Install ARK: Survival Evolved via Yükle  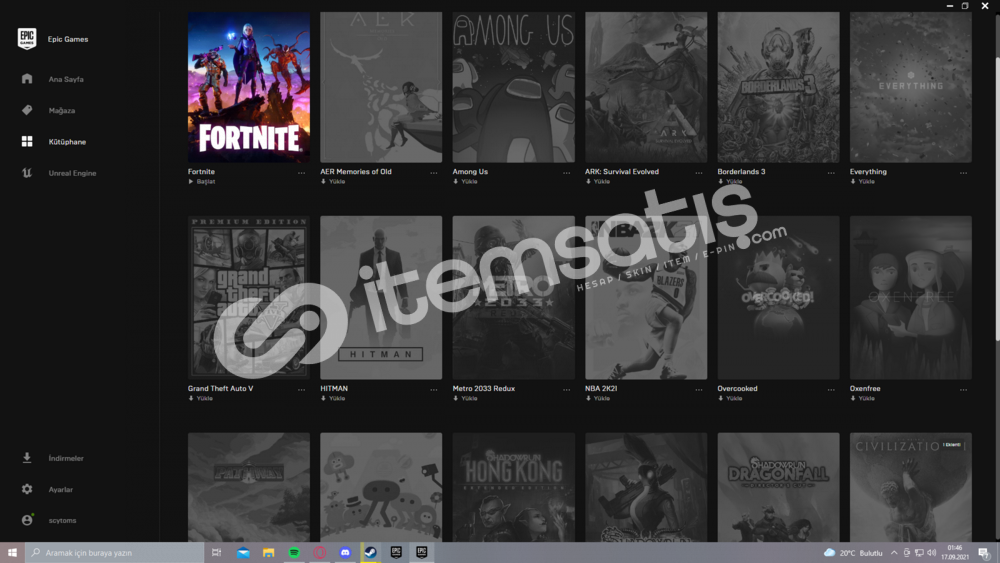point(598,182)
